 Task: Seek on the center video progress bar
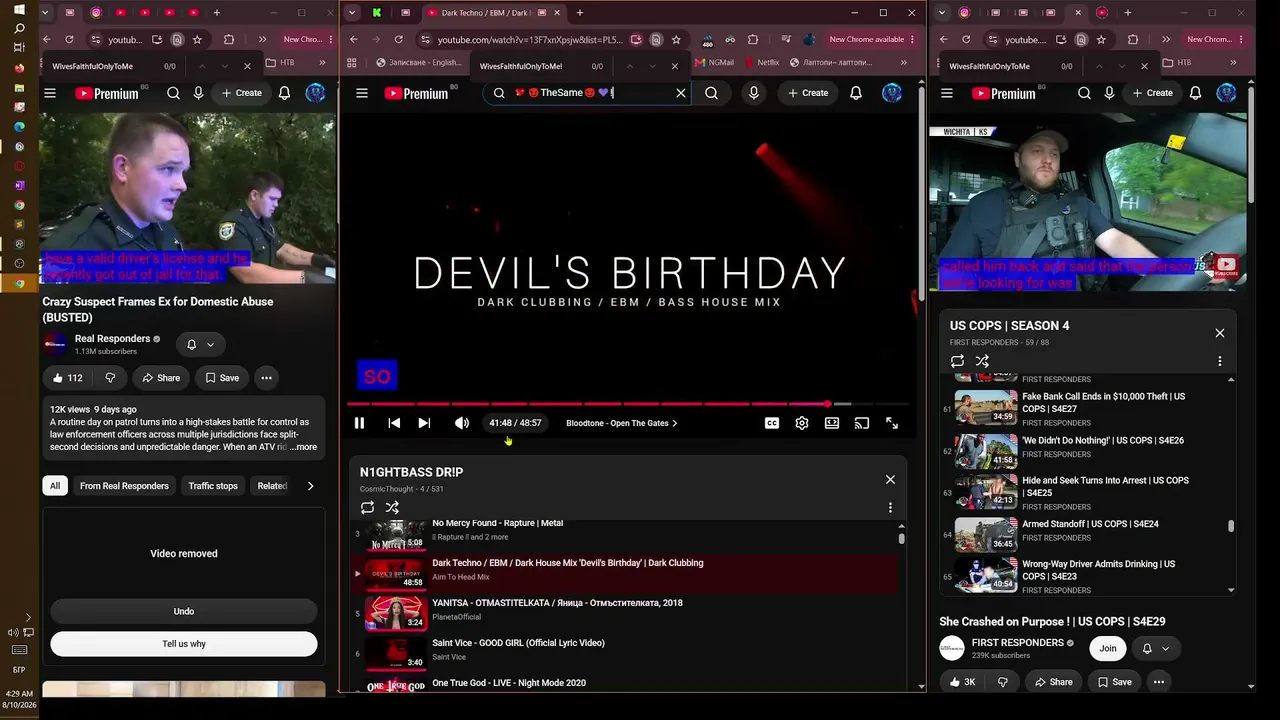628,404
